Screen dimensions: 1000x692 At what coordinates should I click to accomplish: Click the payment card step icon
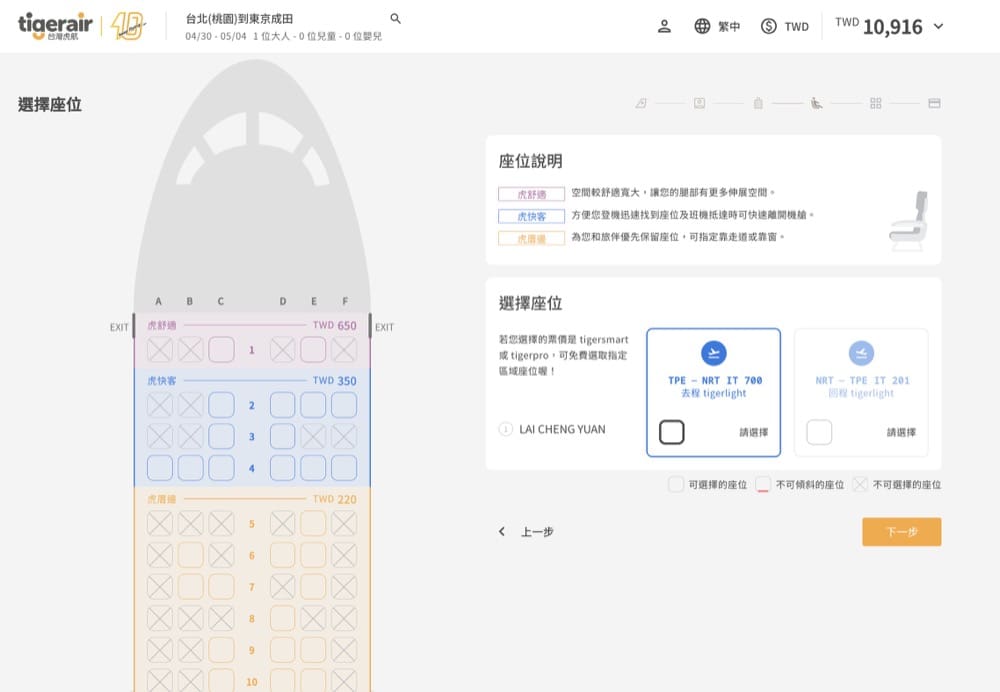coord(934,103)
